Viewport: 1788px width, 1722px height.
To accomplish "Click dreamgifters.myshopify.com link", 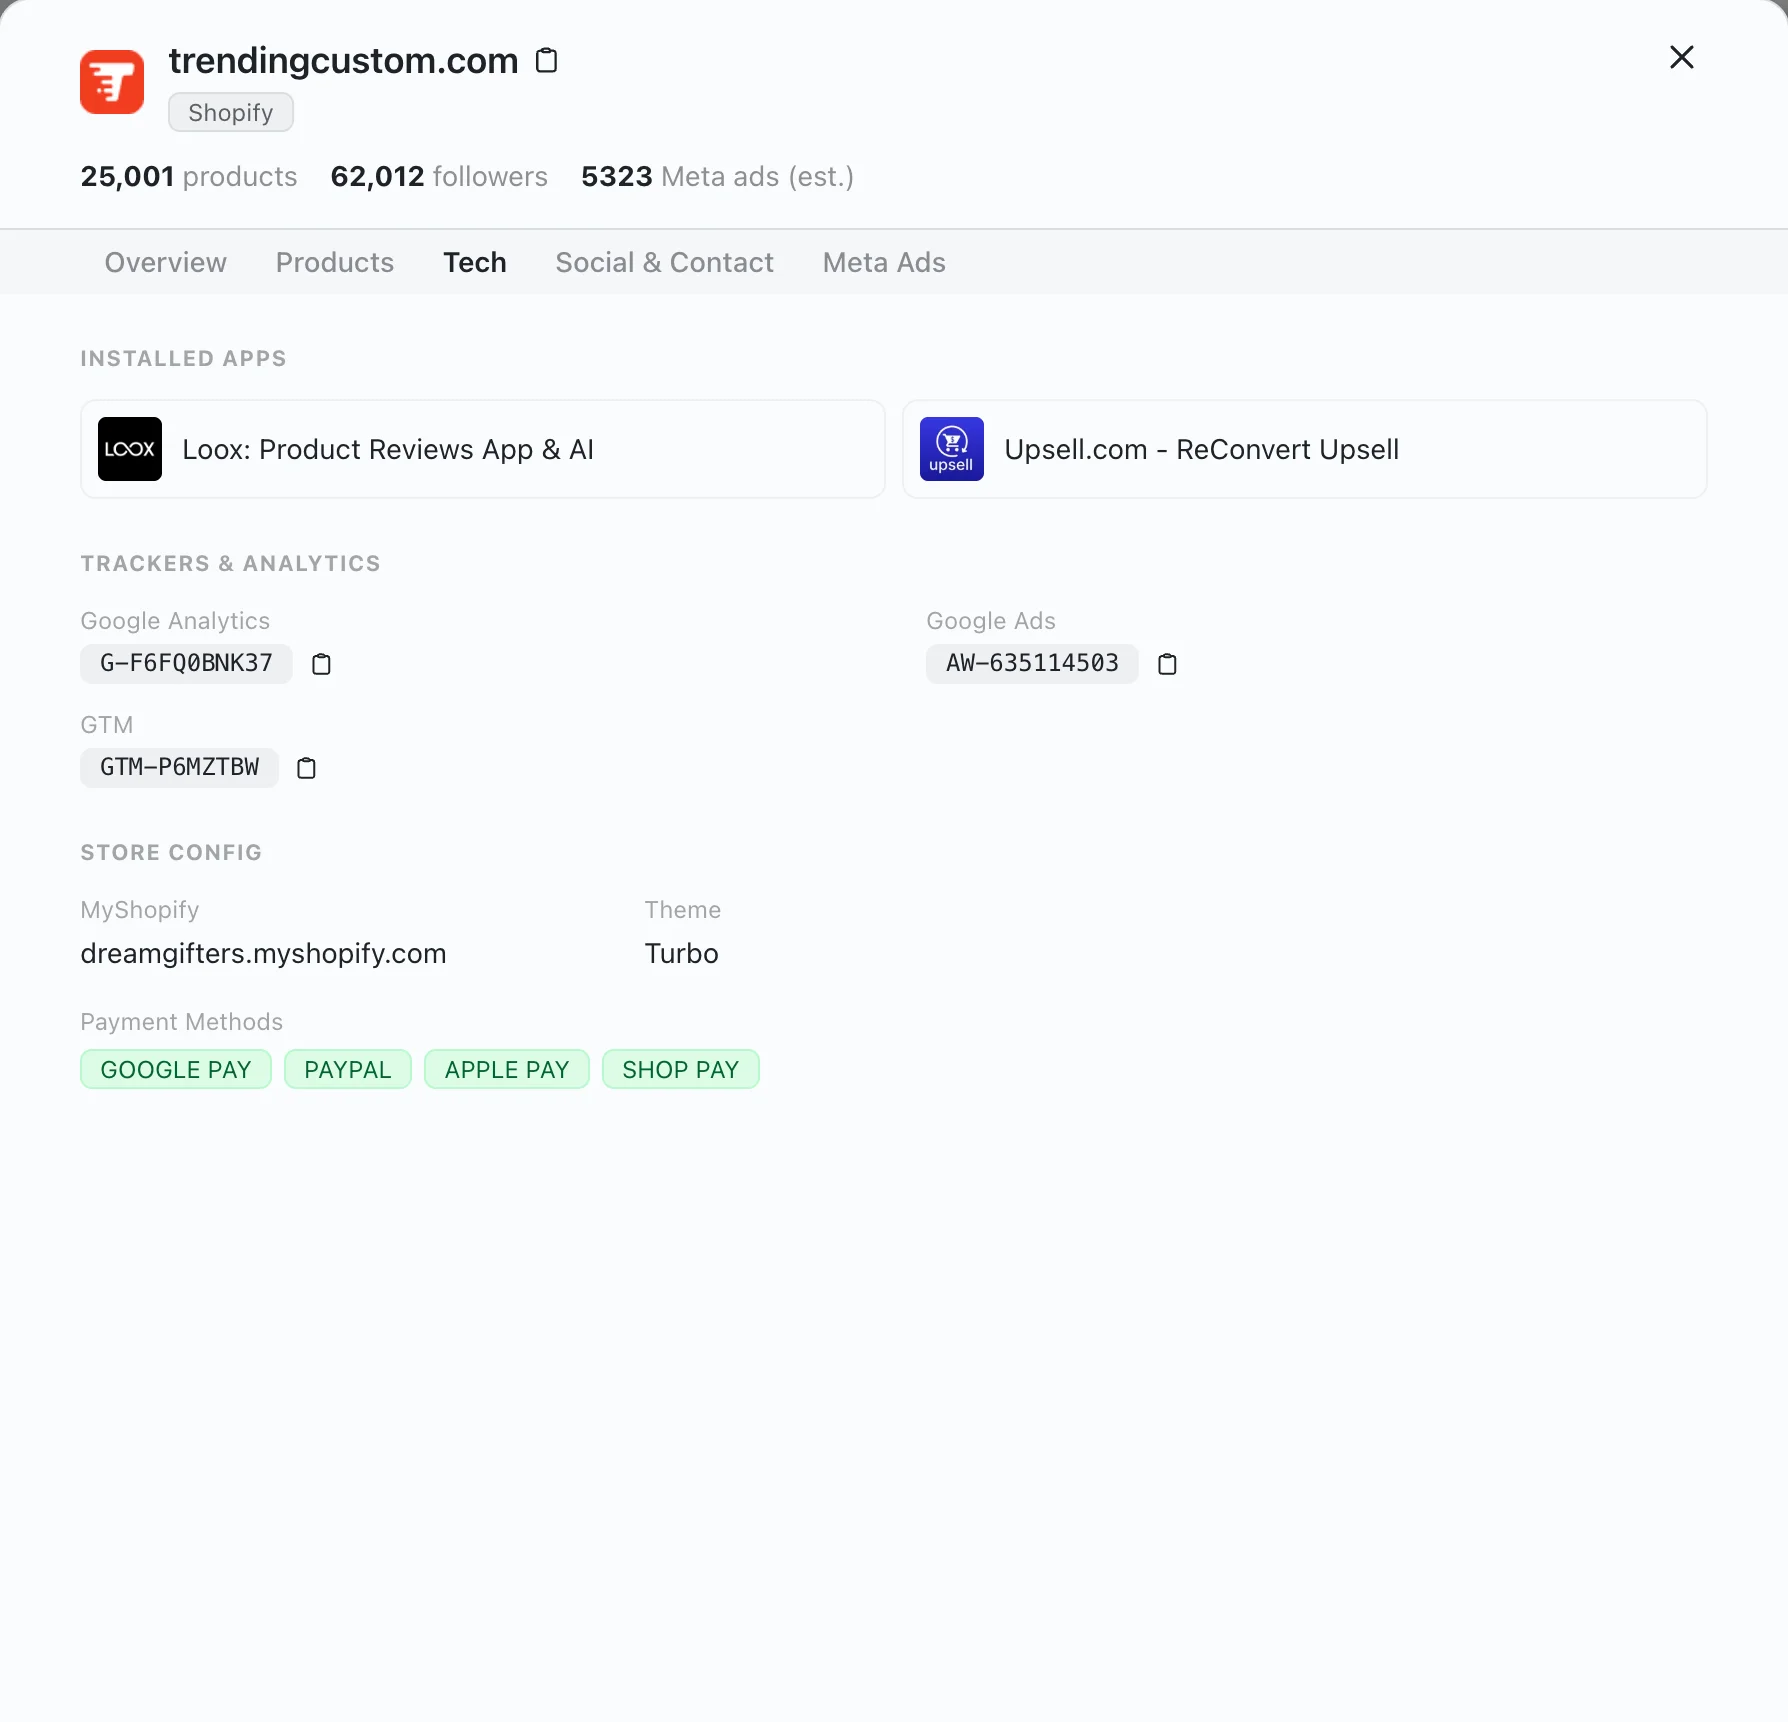I will coord(262,953).
